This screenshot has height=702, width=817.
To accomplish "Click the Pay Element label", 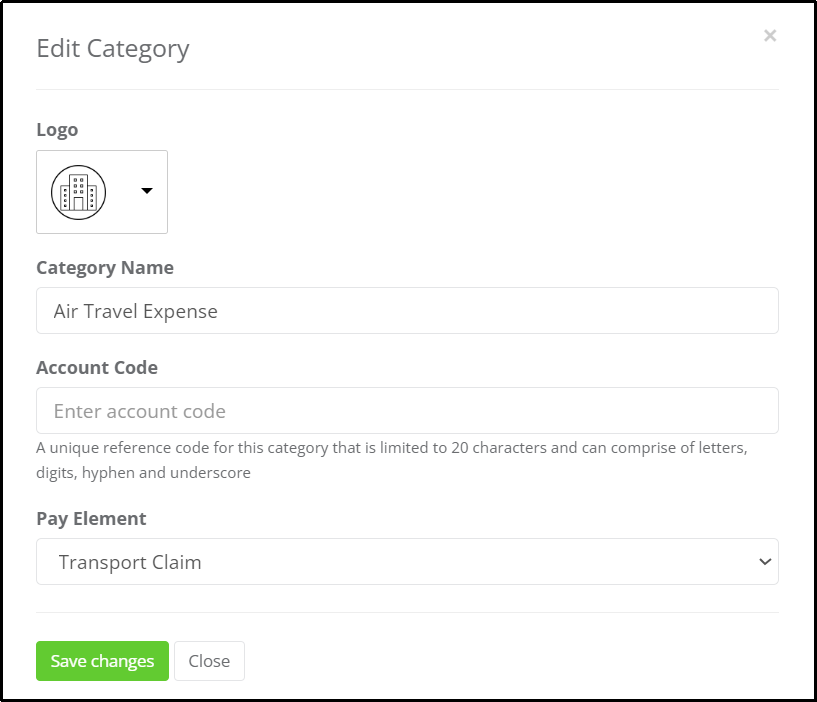I will pyautogui.click(x=91, y=519).
